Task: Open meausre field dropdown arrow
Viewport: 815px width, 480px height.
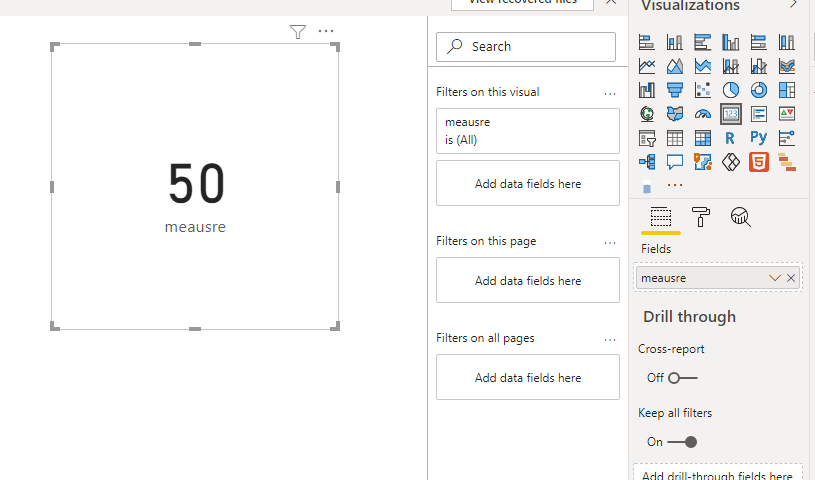Action: click(774, 278)
